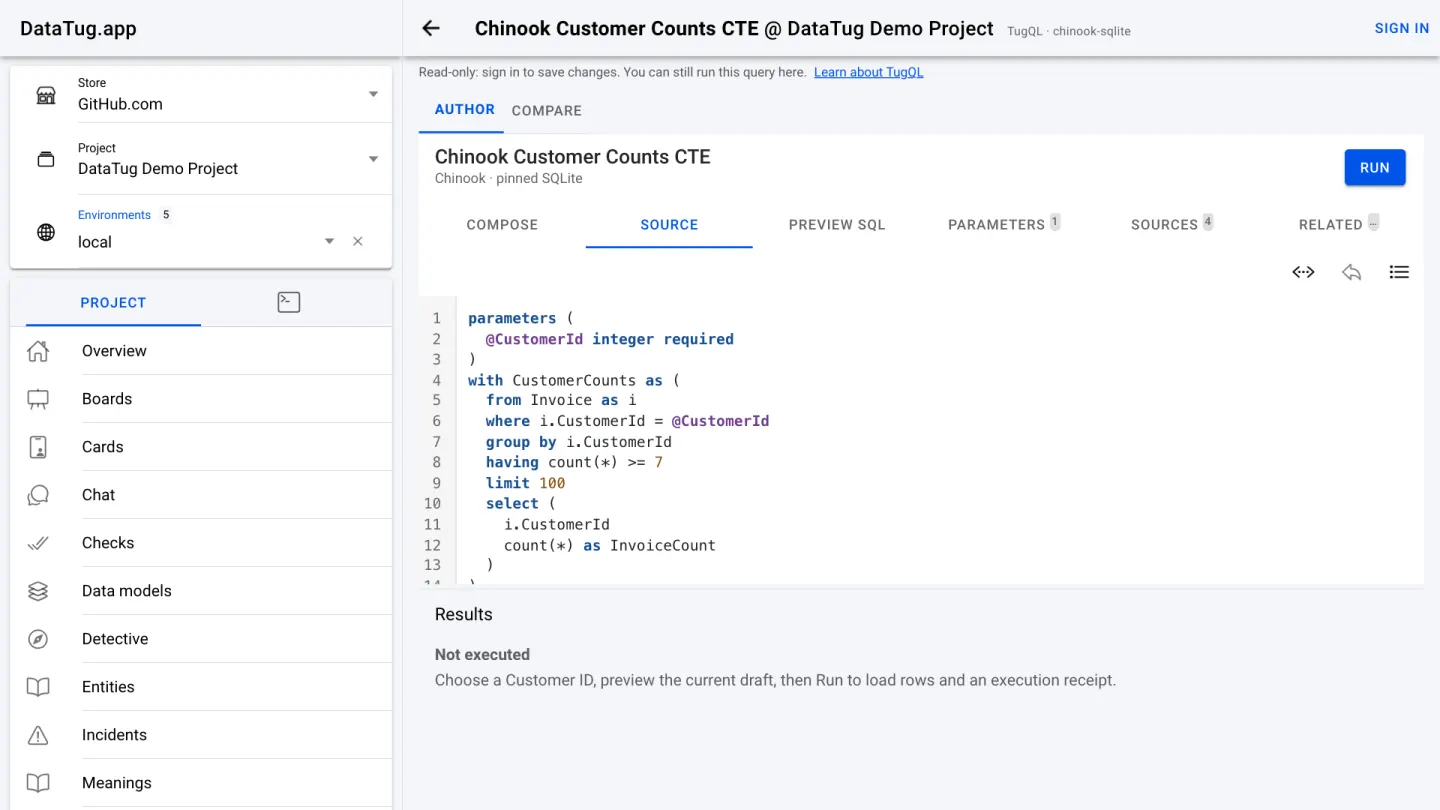Open the terminal console tab icon

pyautogui.click(x=289, y=302)
